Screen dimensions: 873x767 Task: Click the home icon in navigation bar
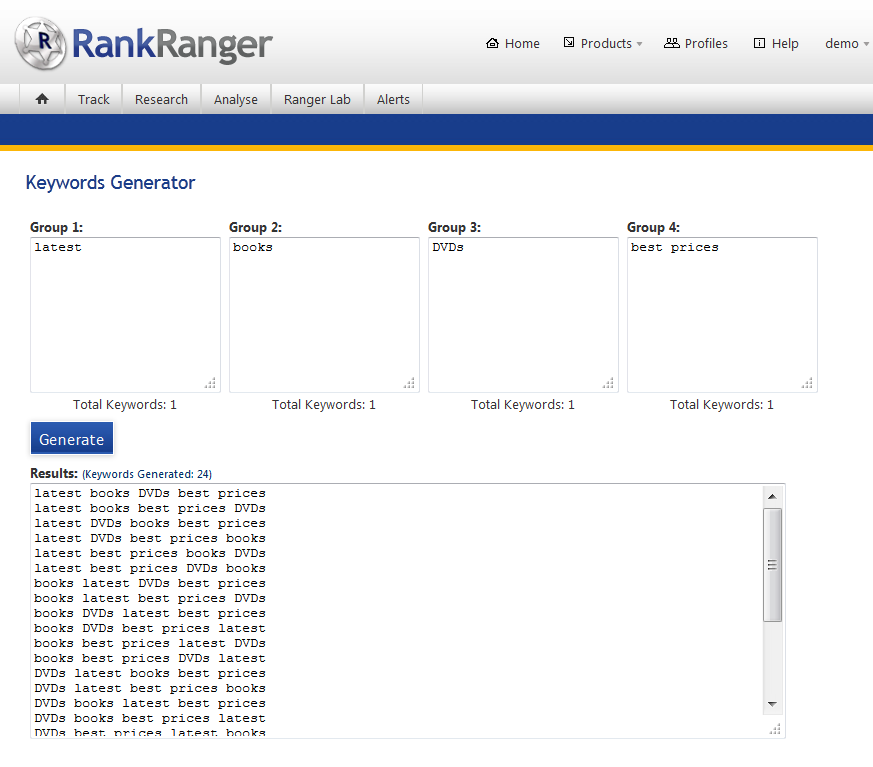click(x=42, y=99)
